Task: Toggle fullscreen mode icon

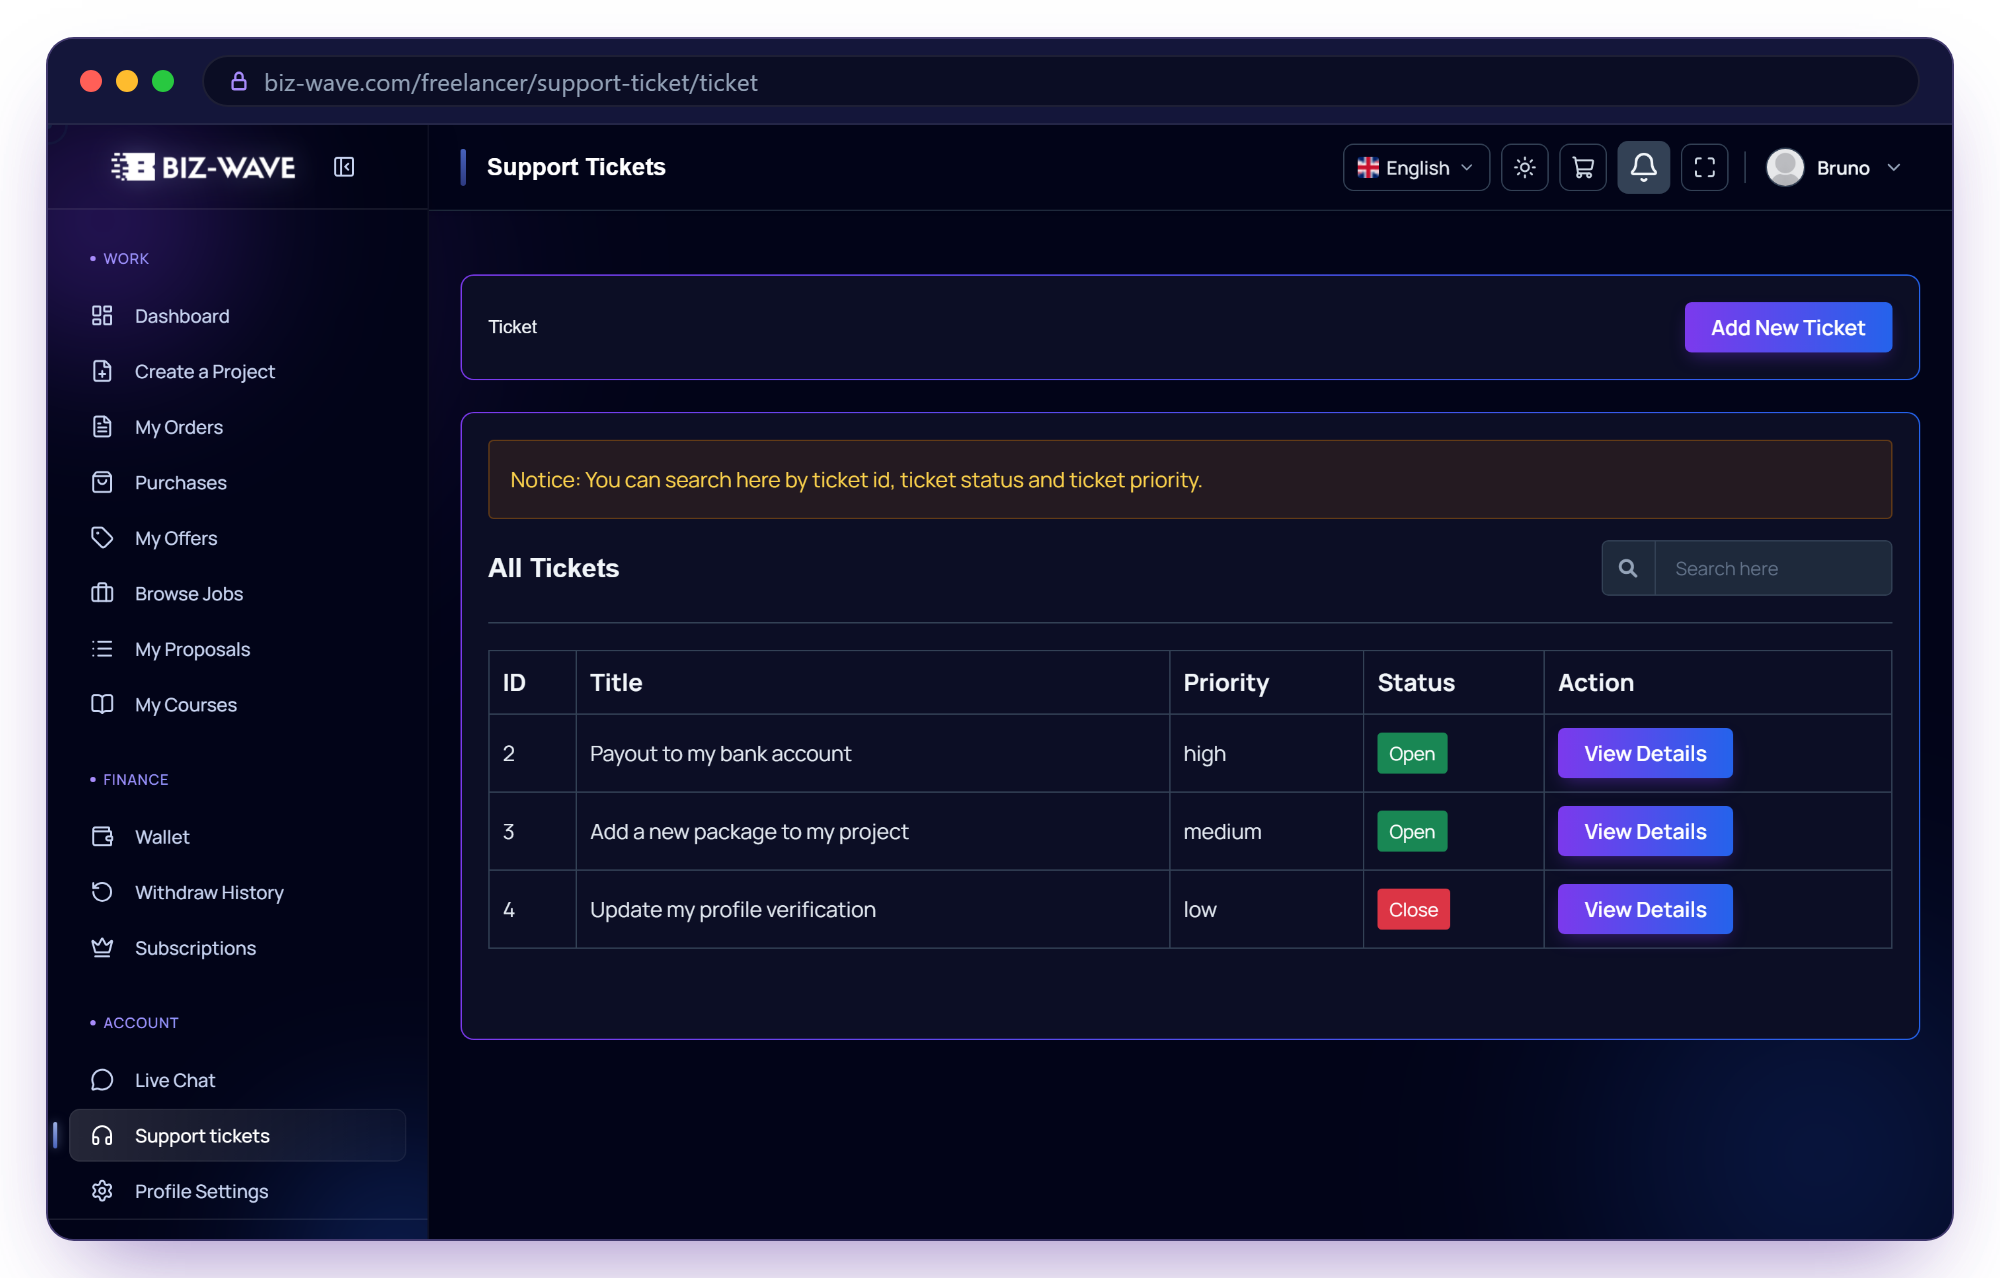Action: coord(1704,167)
